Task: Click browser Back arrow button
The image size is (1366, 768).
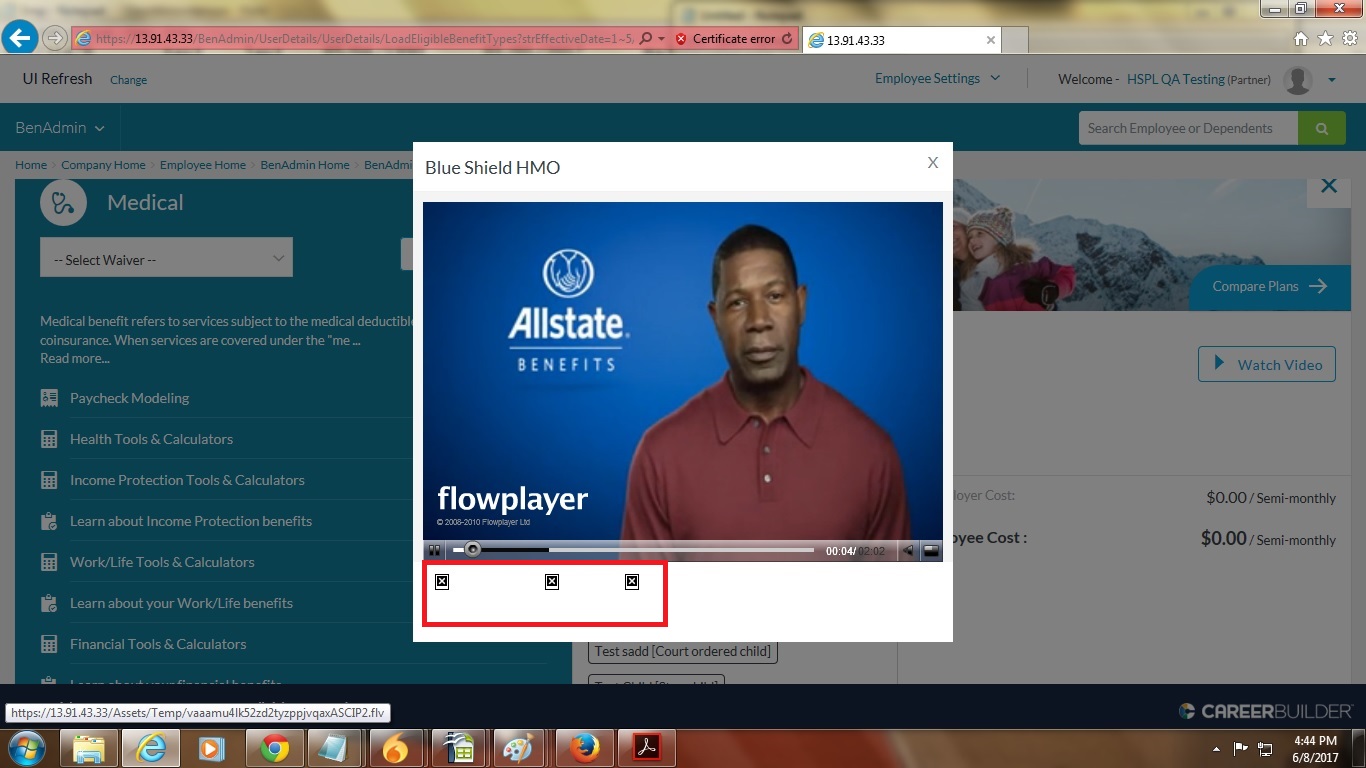Action: coord(20,39)
